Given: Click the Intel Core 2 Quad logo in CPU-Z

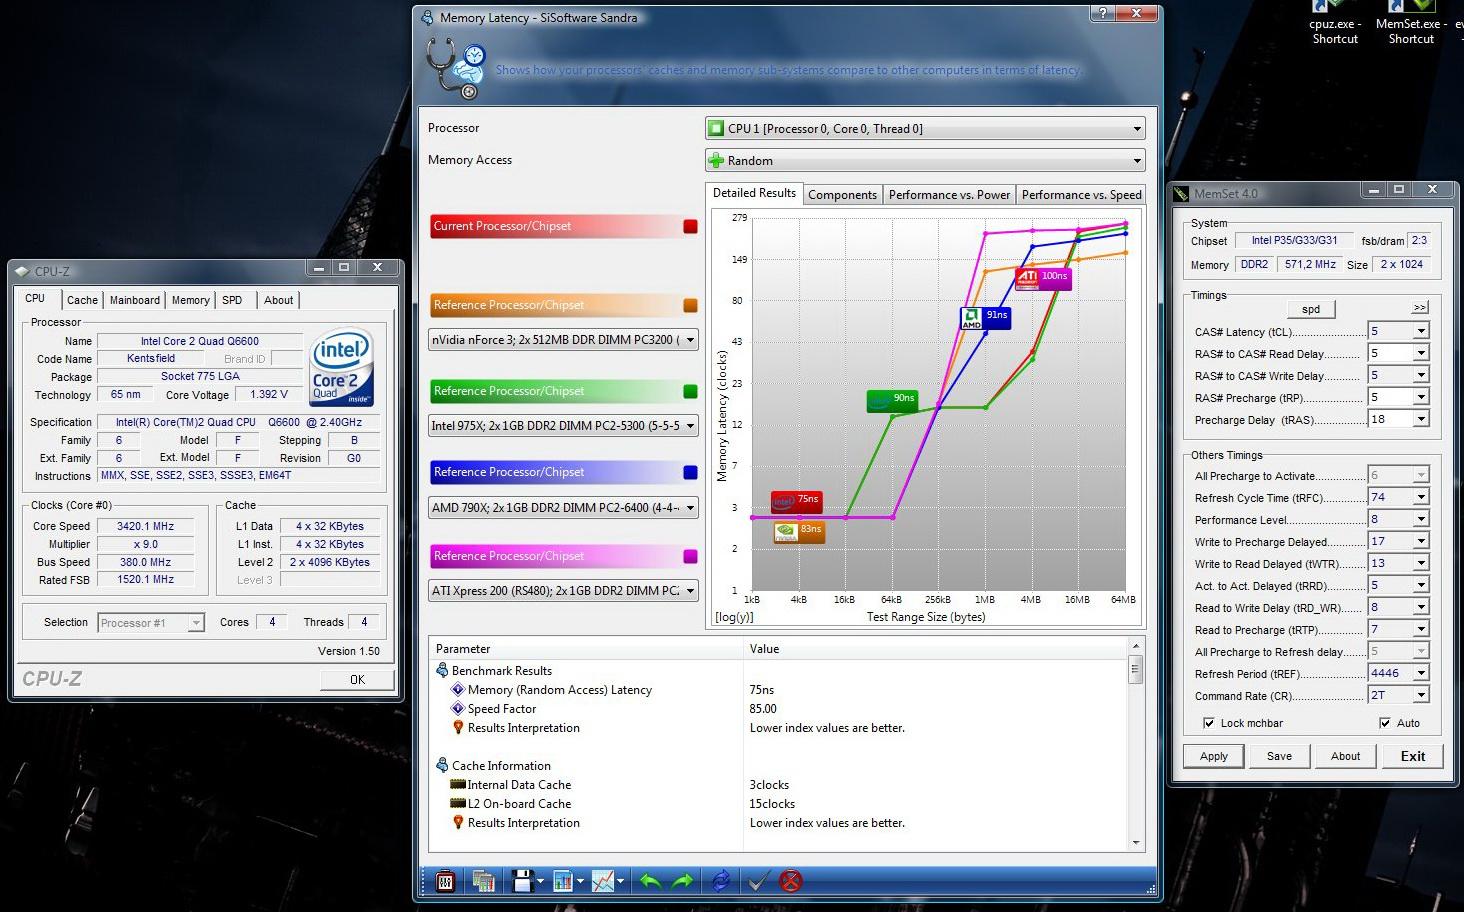Looking at the screenshot, I should click(x=342, y=366).
